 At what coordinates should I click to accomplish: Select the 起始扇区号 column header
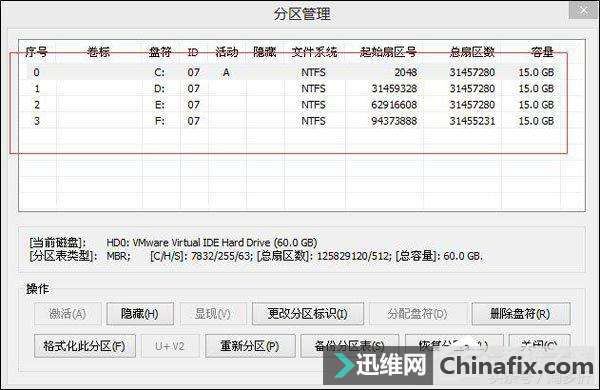[388, 52]
